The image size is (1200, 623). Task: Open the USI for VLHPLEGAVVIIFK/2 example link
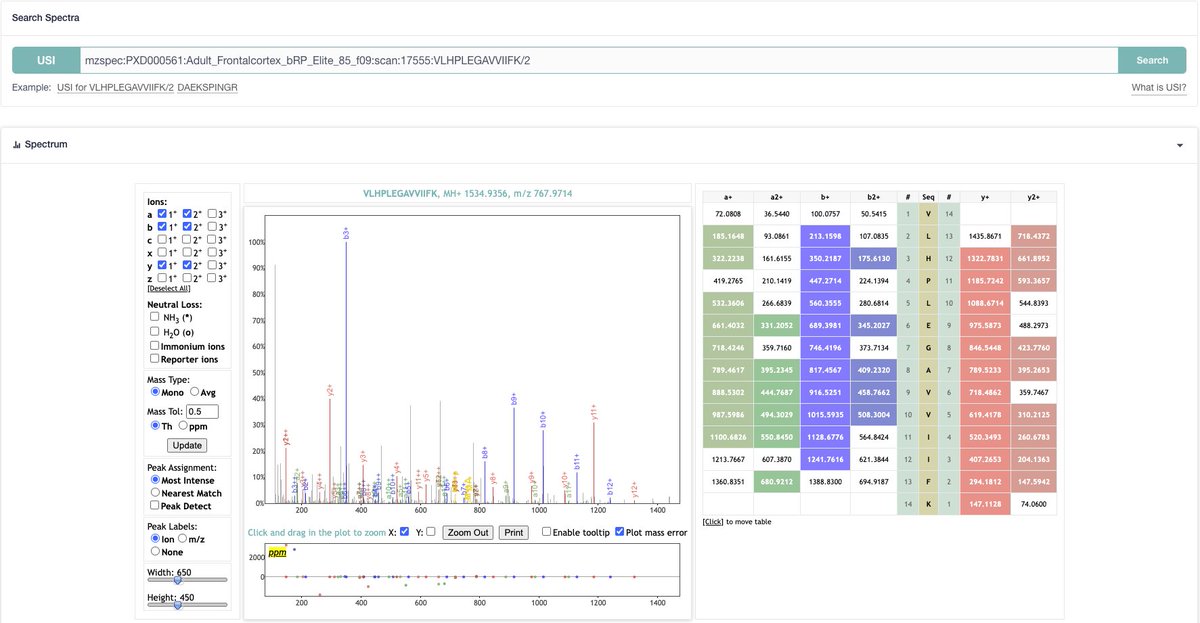click(x=115, y=88)
